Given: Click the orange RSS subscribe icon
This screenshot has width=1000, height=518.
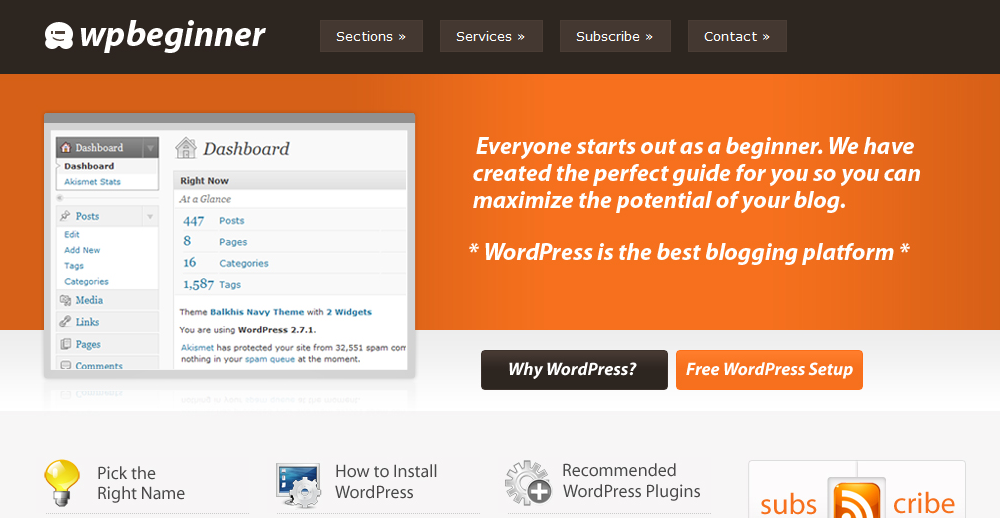Looking at the screenshot, I should coord(857,498).
